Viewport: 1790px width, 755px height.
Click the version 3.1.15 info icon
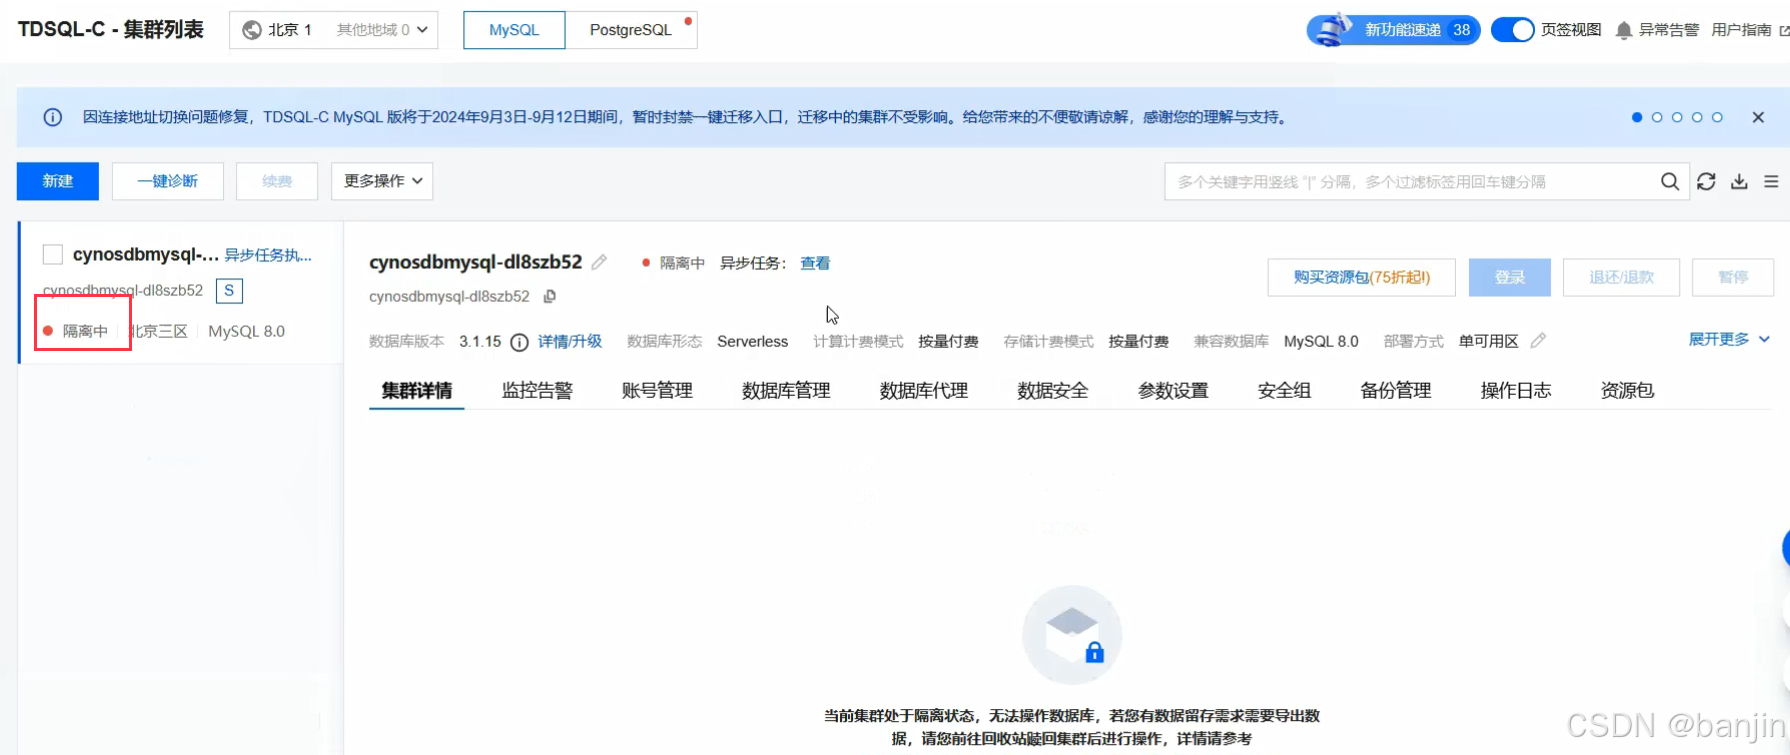coord(519,342)
